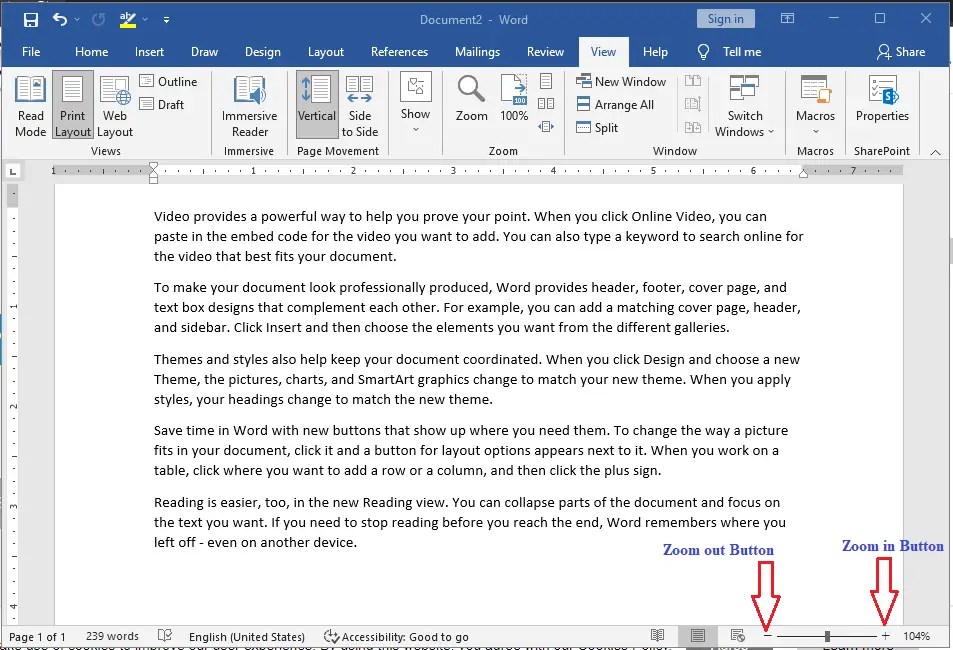Open the highlight color dropdown arrow
953x650 pixels.
point(145,19)
